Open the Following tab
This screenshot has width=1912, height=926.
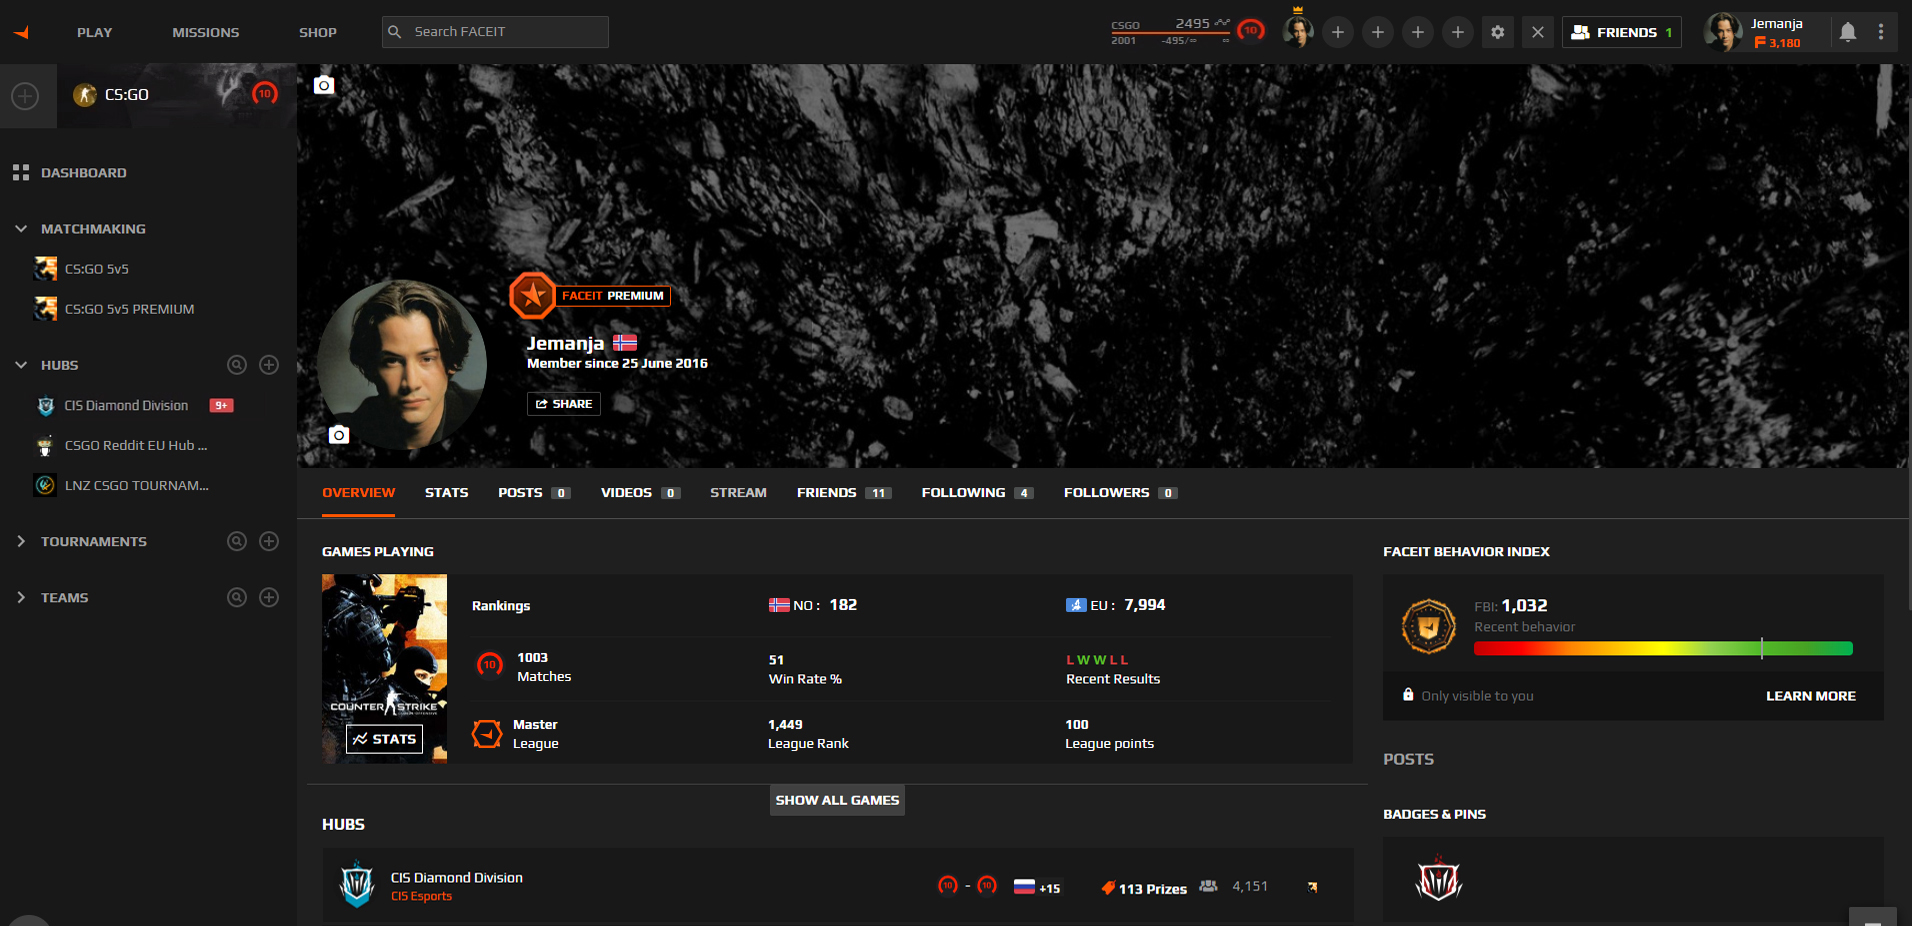pos(977,493)
